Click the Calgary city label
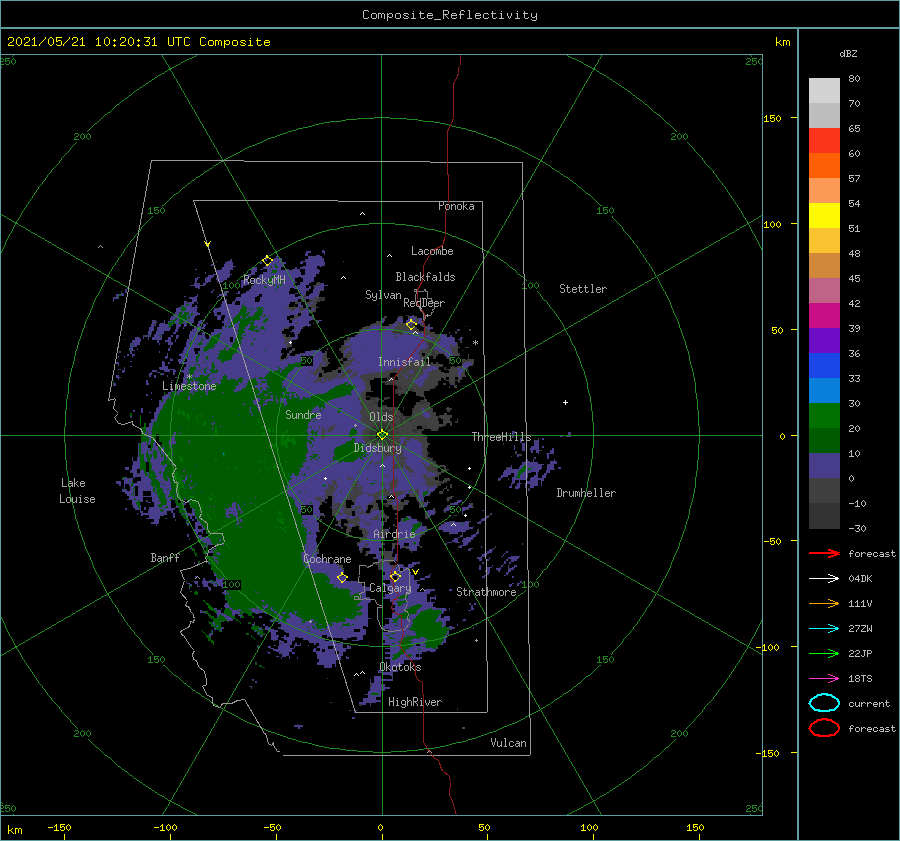The image size is (900, 841). 390,588
